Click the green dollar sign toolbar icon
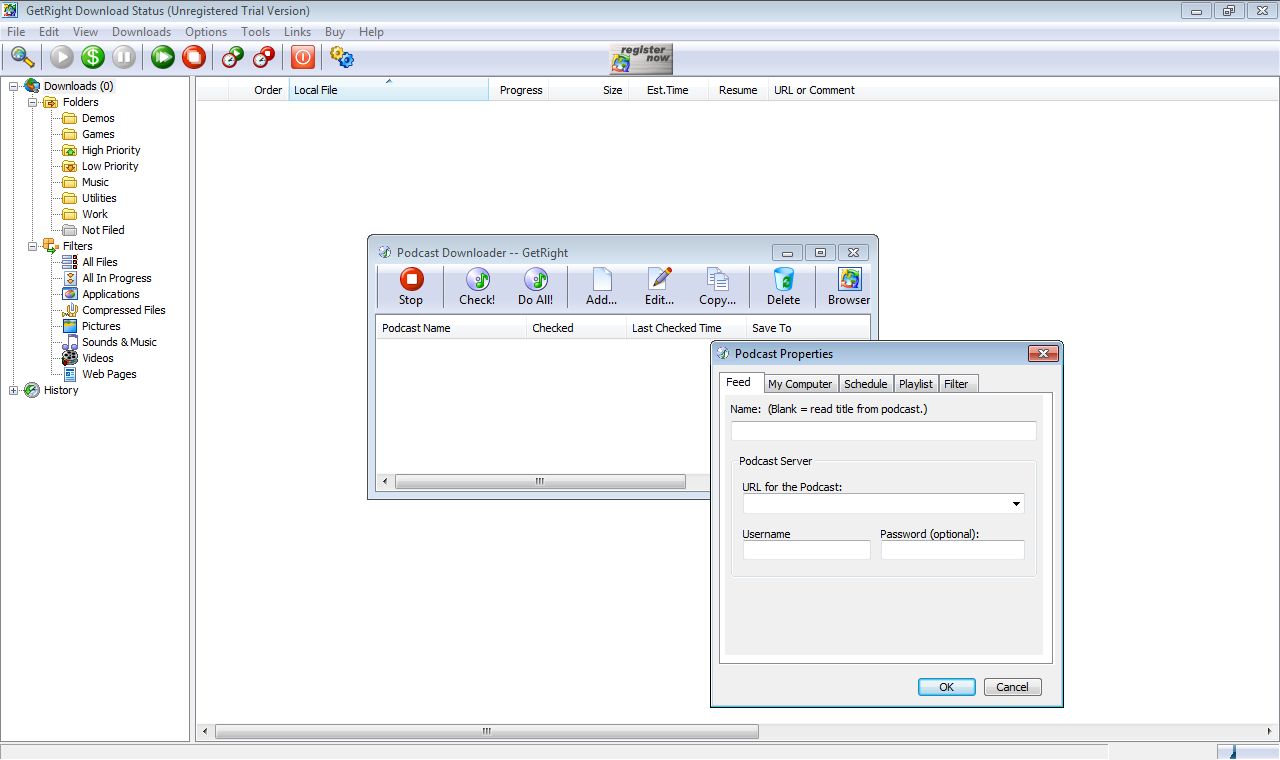 click(x=93, y=57)
